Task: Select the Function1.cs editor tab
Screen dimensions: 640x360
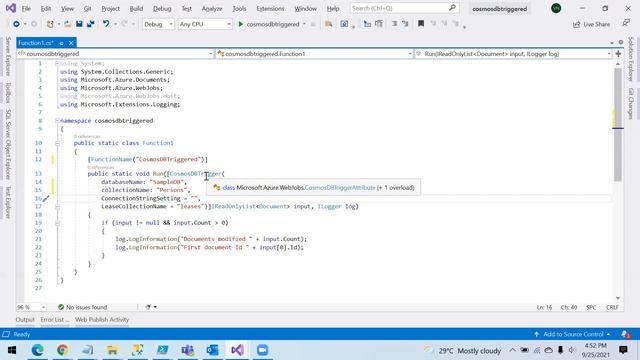Action: point(36,43)
